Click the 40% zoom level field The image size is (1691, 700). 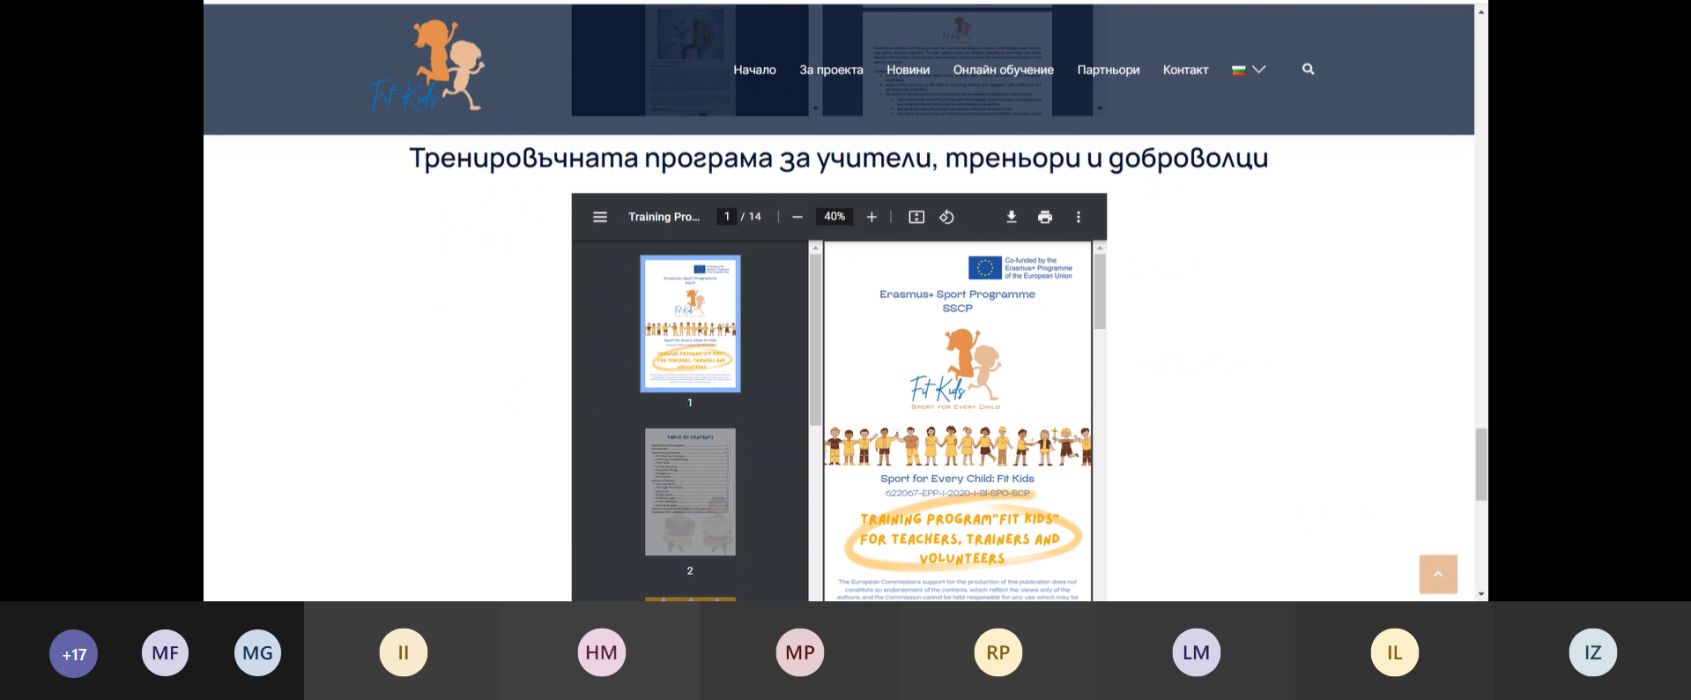coord(835,217)
